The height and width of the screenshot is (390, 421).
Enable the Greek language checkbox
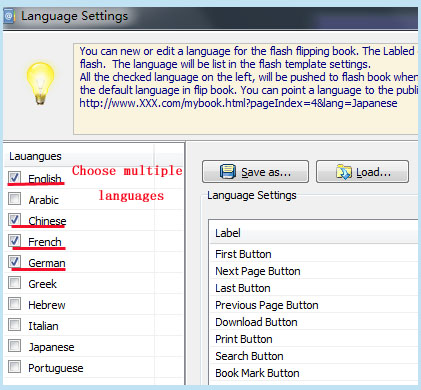coord(14,283)
